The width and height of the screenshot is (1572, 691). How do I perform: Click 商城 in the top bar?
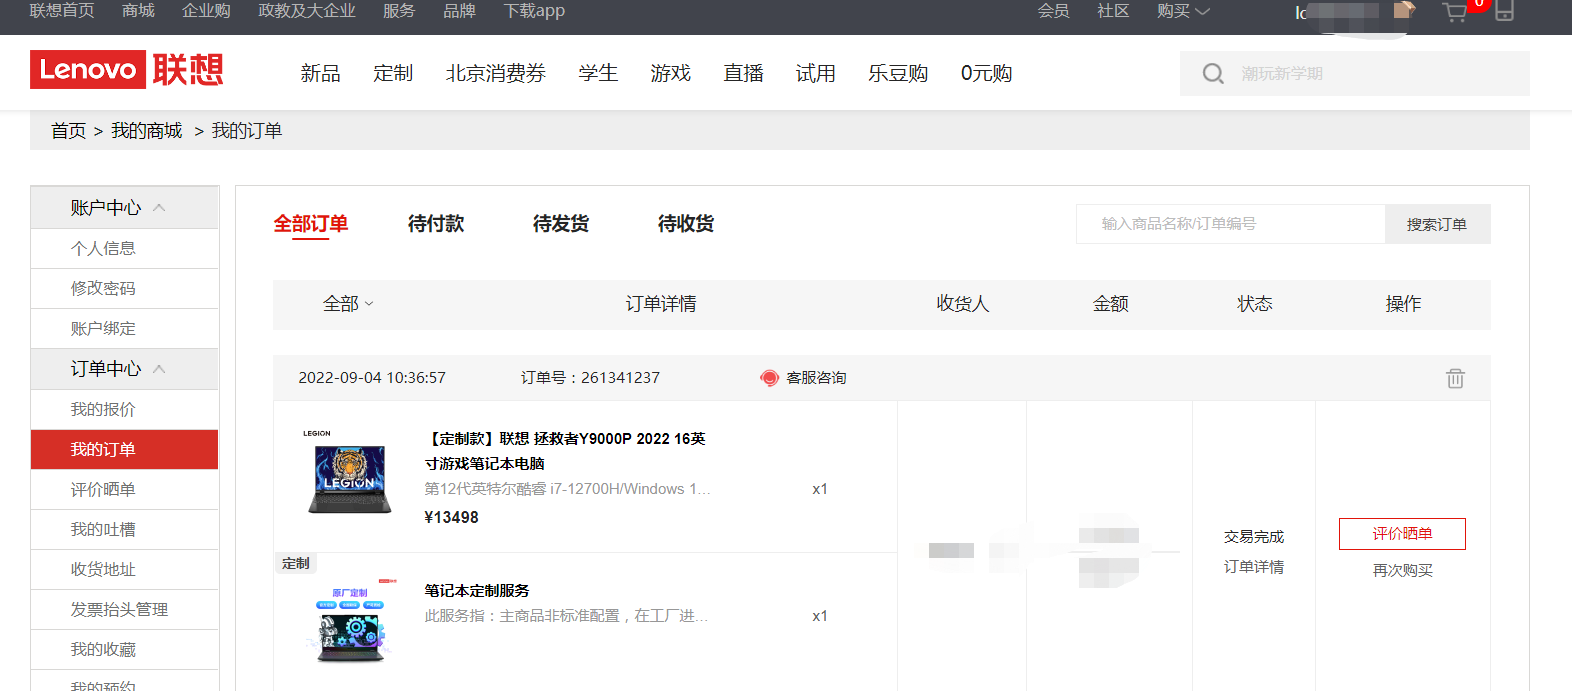coord(138,11)
